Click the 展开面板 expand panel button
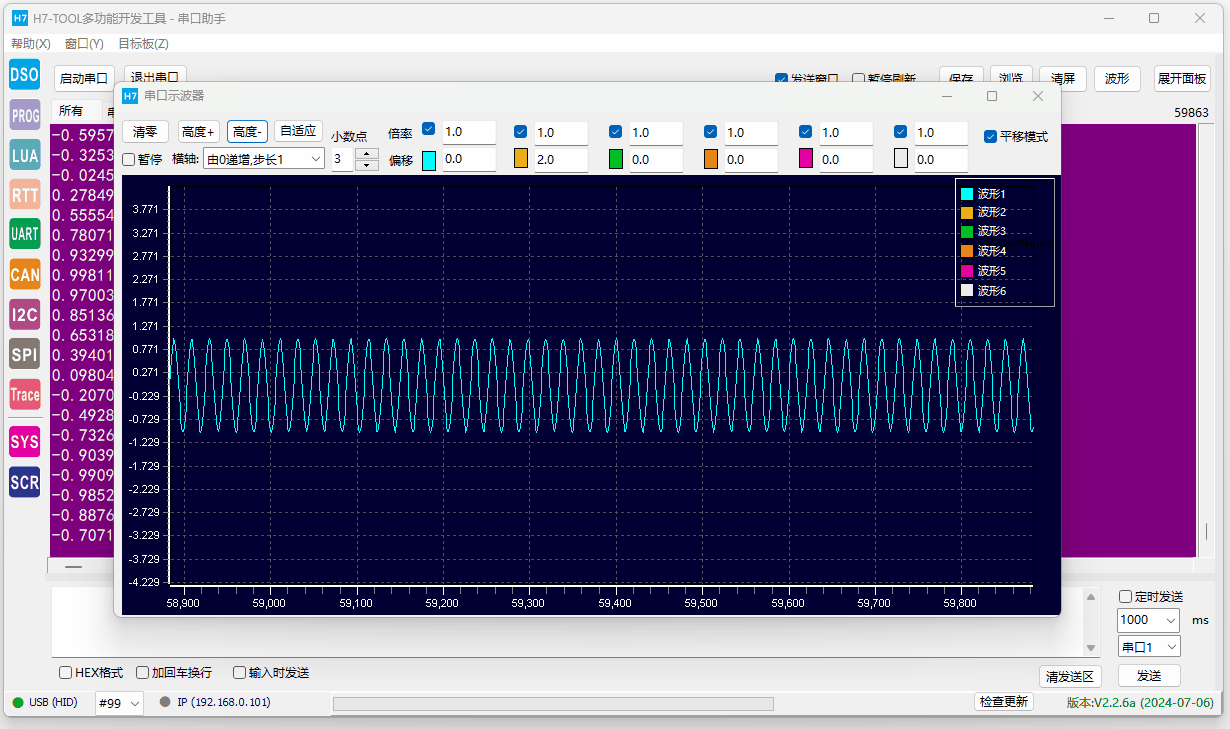The image size is (1230, 729). (1182, 78)
